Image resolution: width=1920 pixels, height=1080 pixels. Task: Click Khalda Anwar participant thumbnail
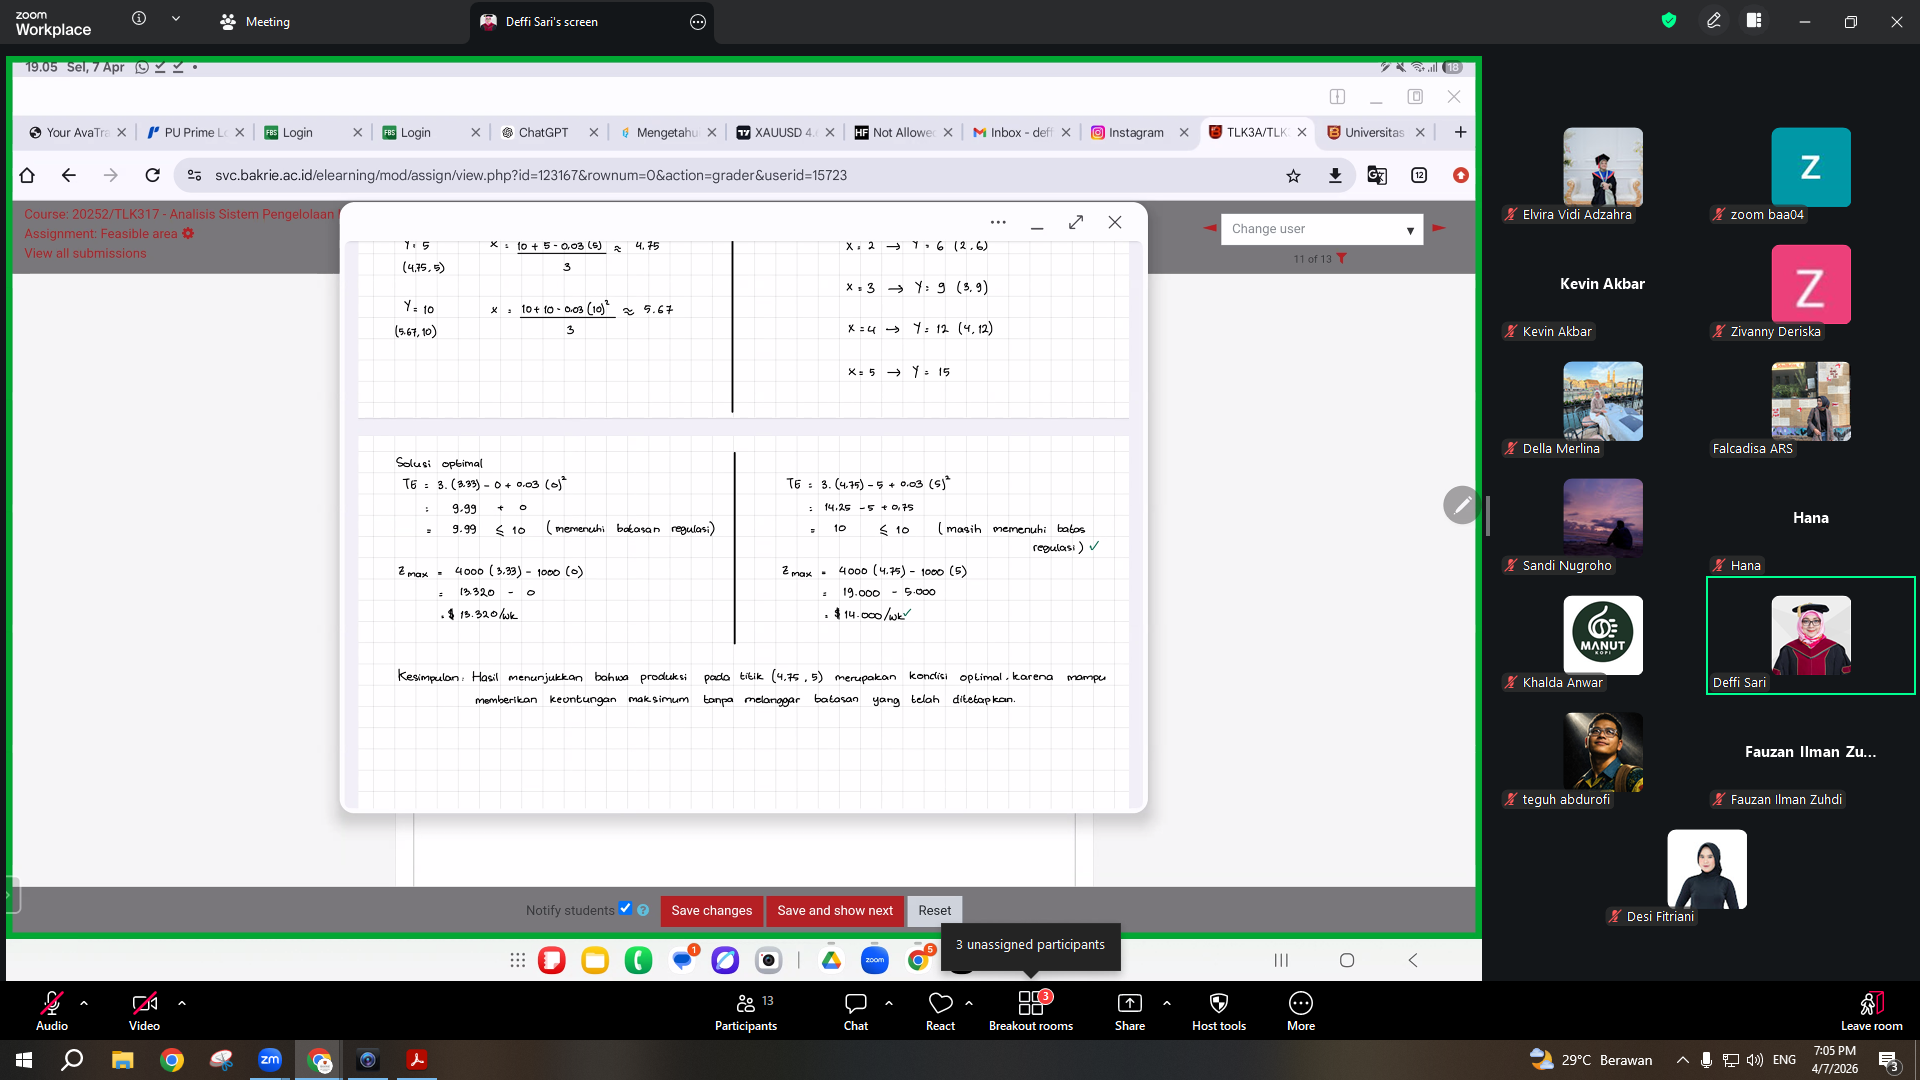1602,635
